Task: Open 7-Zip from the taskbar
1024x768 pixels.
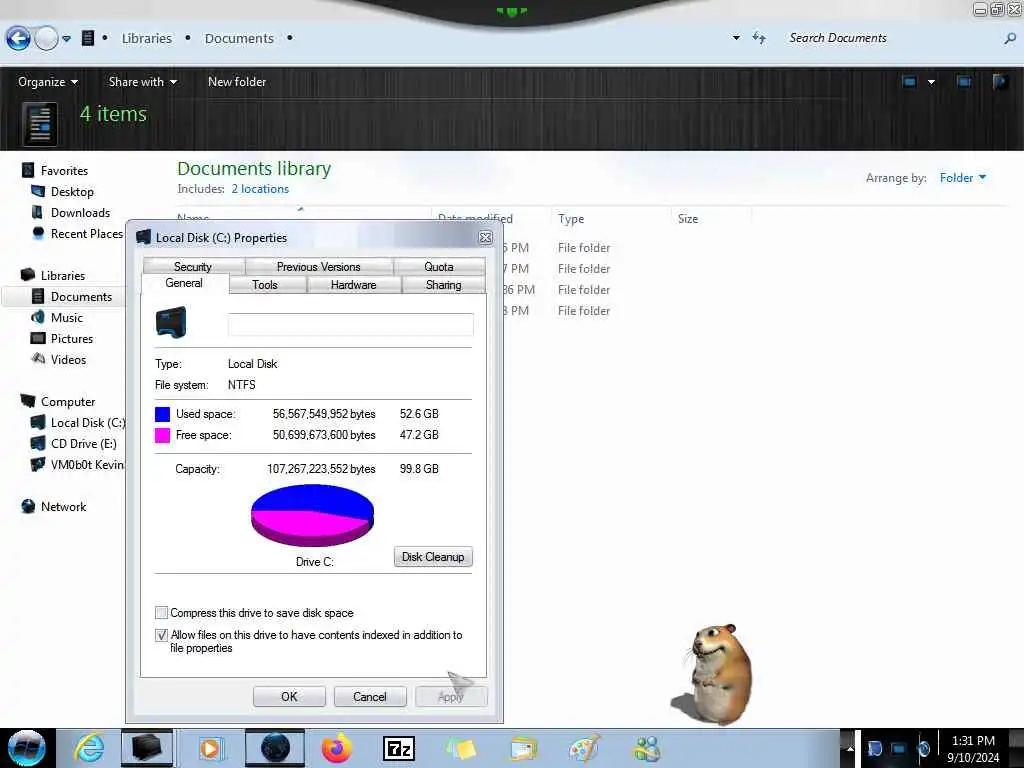Action: point(398,748)
